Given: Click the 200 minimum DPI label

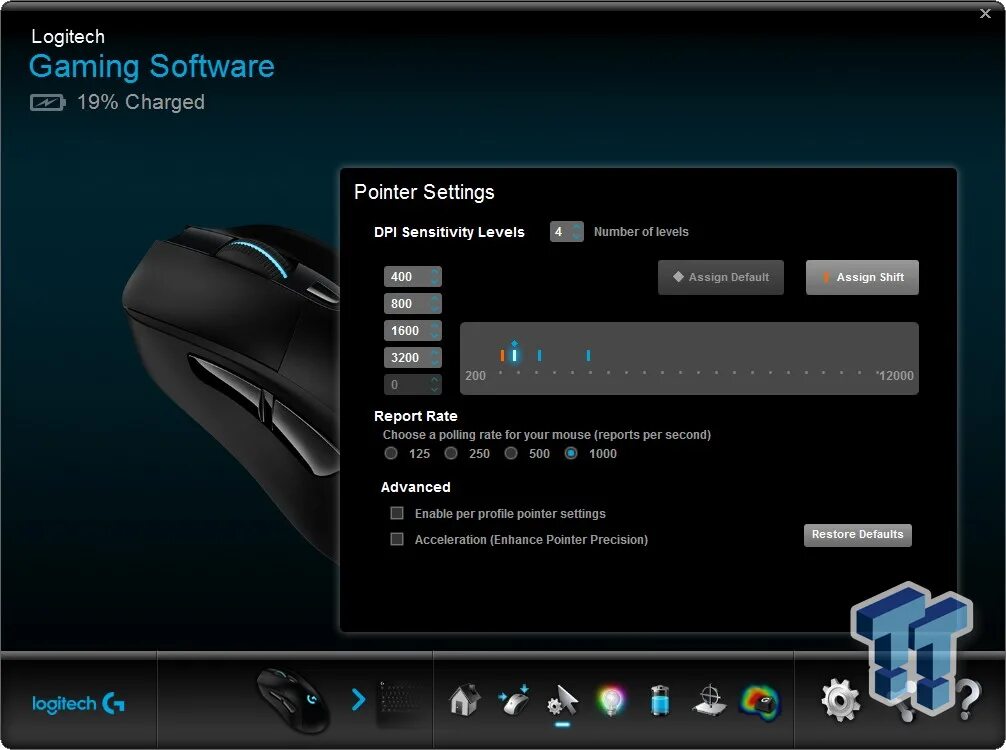Looking at the screenshot, I should (x=475, y=376).
